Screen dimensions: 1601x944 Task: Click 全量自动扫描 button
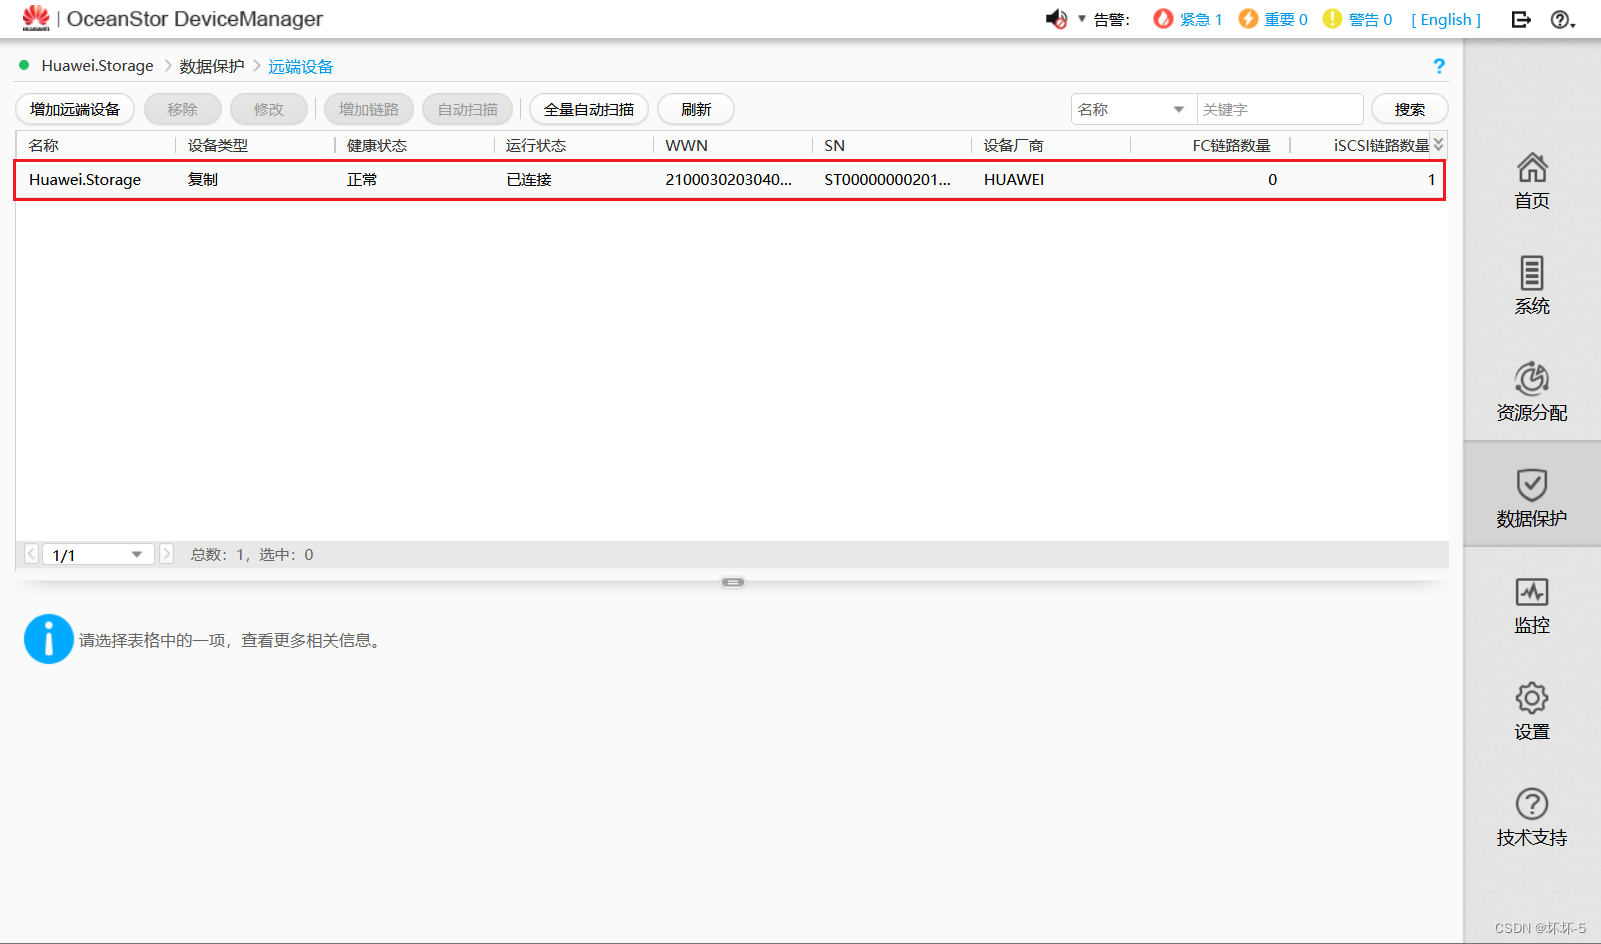(589, 109)
